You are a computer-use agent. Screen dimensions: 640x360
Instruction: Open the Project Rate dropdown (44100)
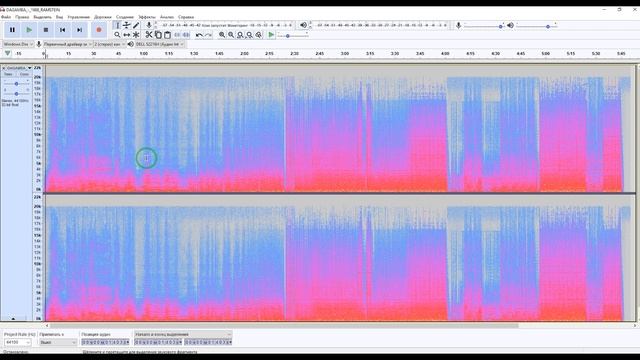pyautogui.click(x=17, y=342)
